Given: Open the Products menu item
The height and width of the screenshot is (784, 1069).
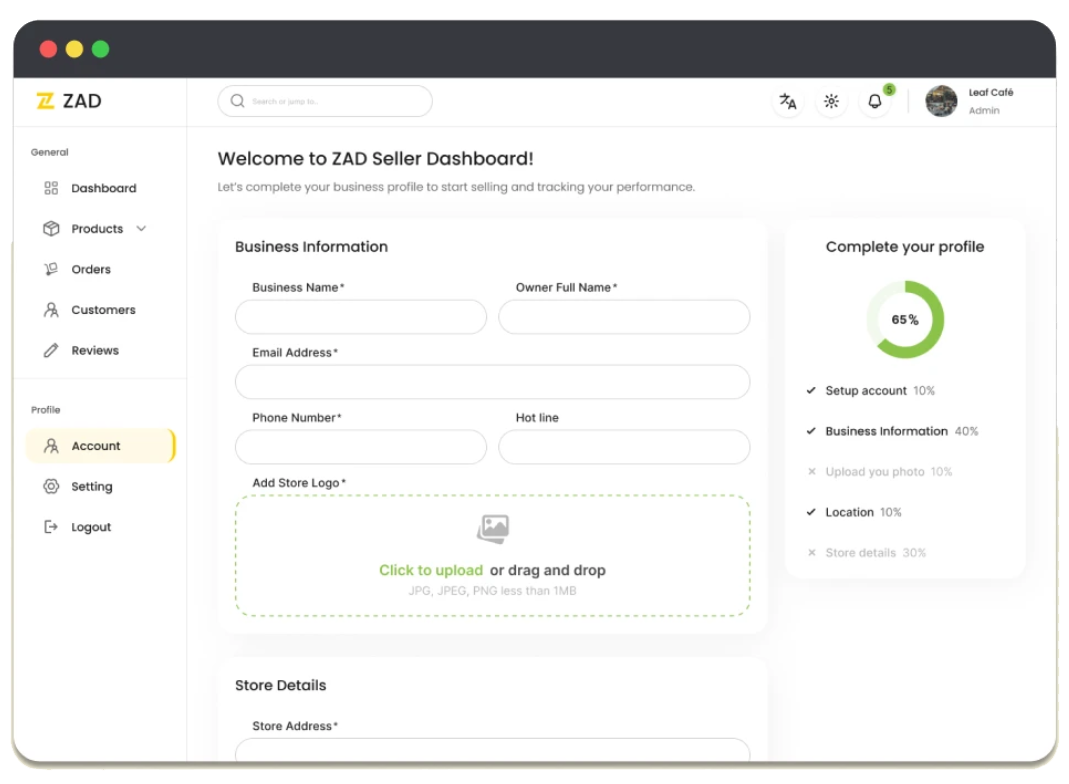Looking at the screenshot, I should (x=96, y=229).
